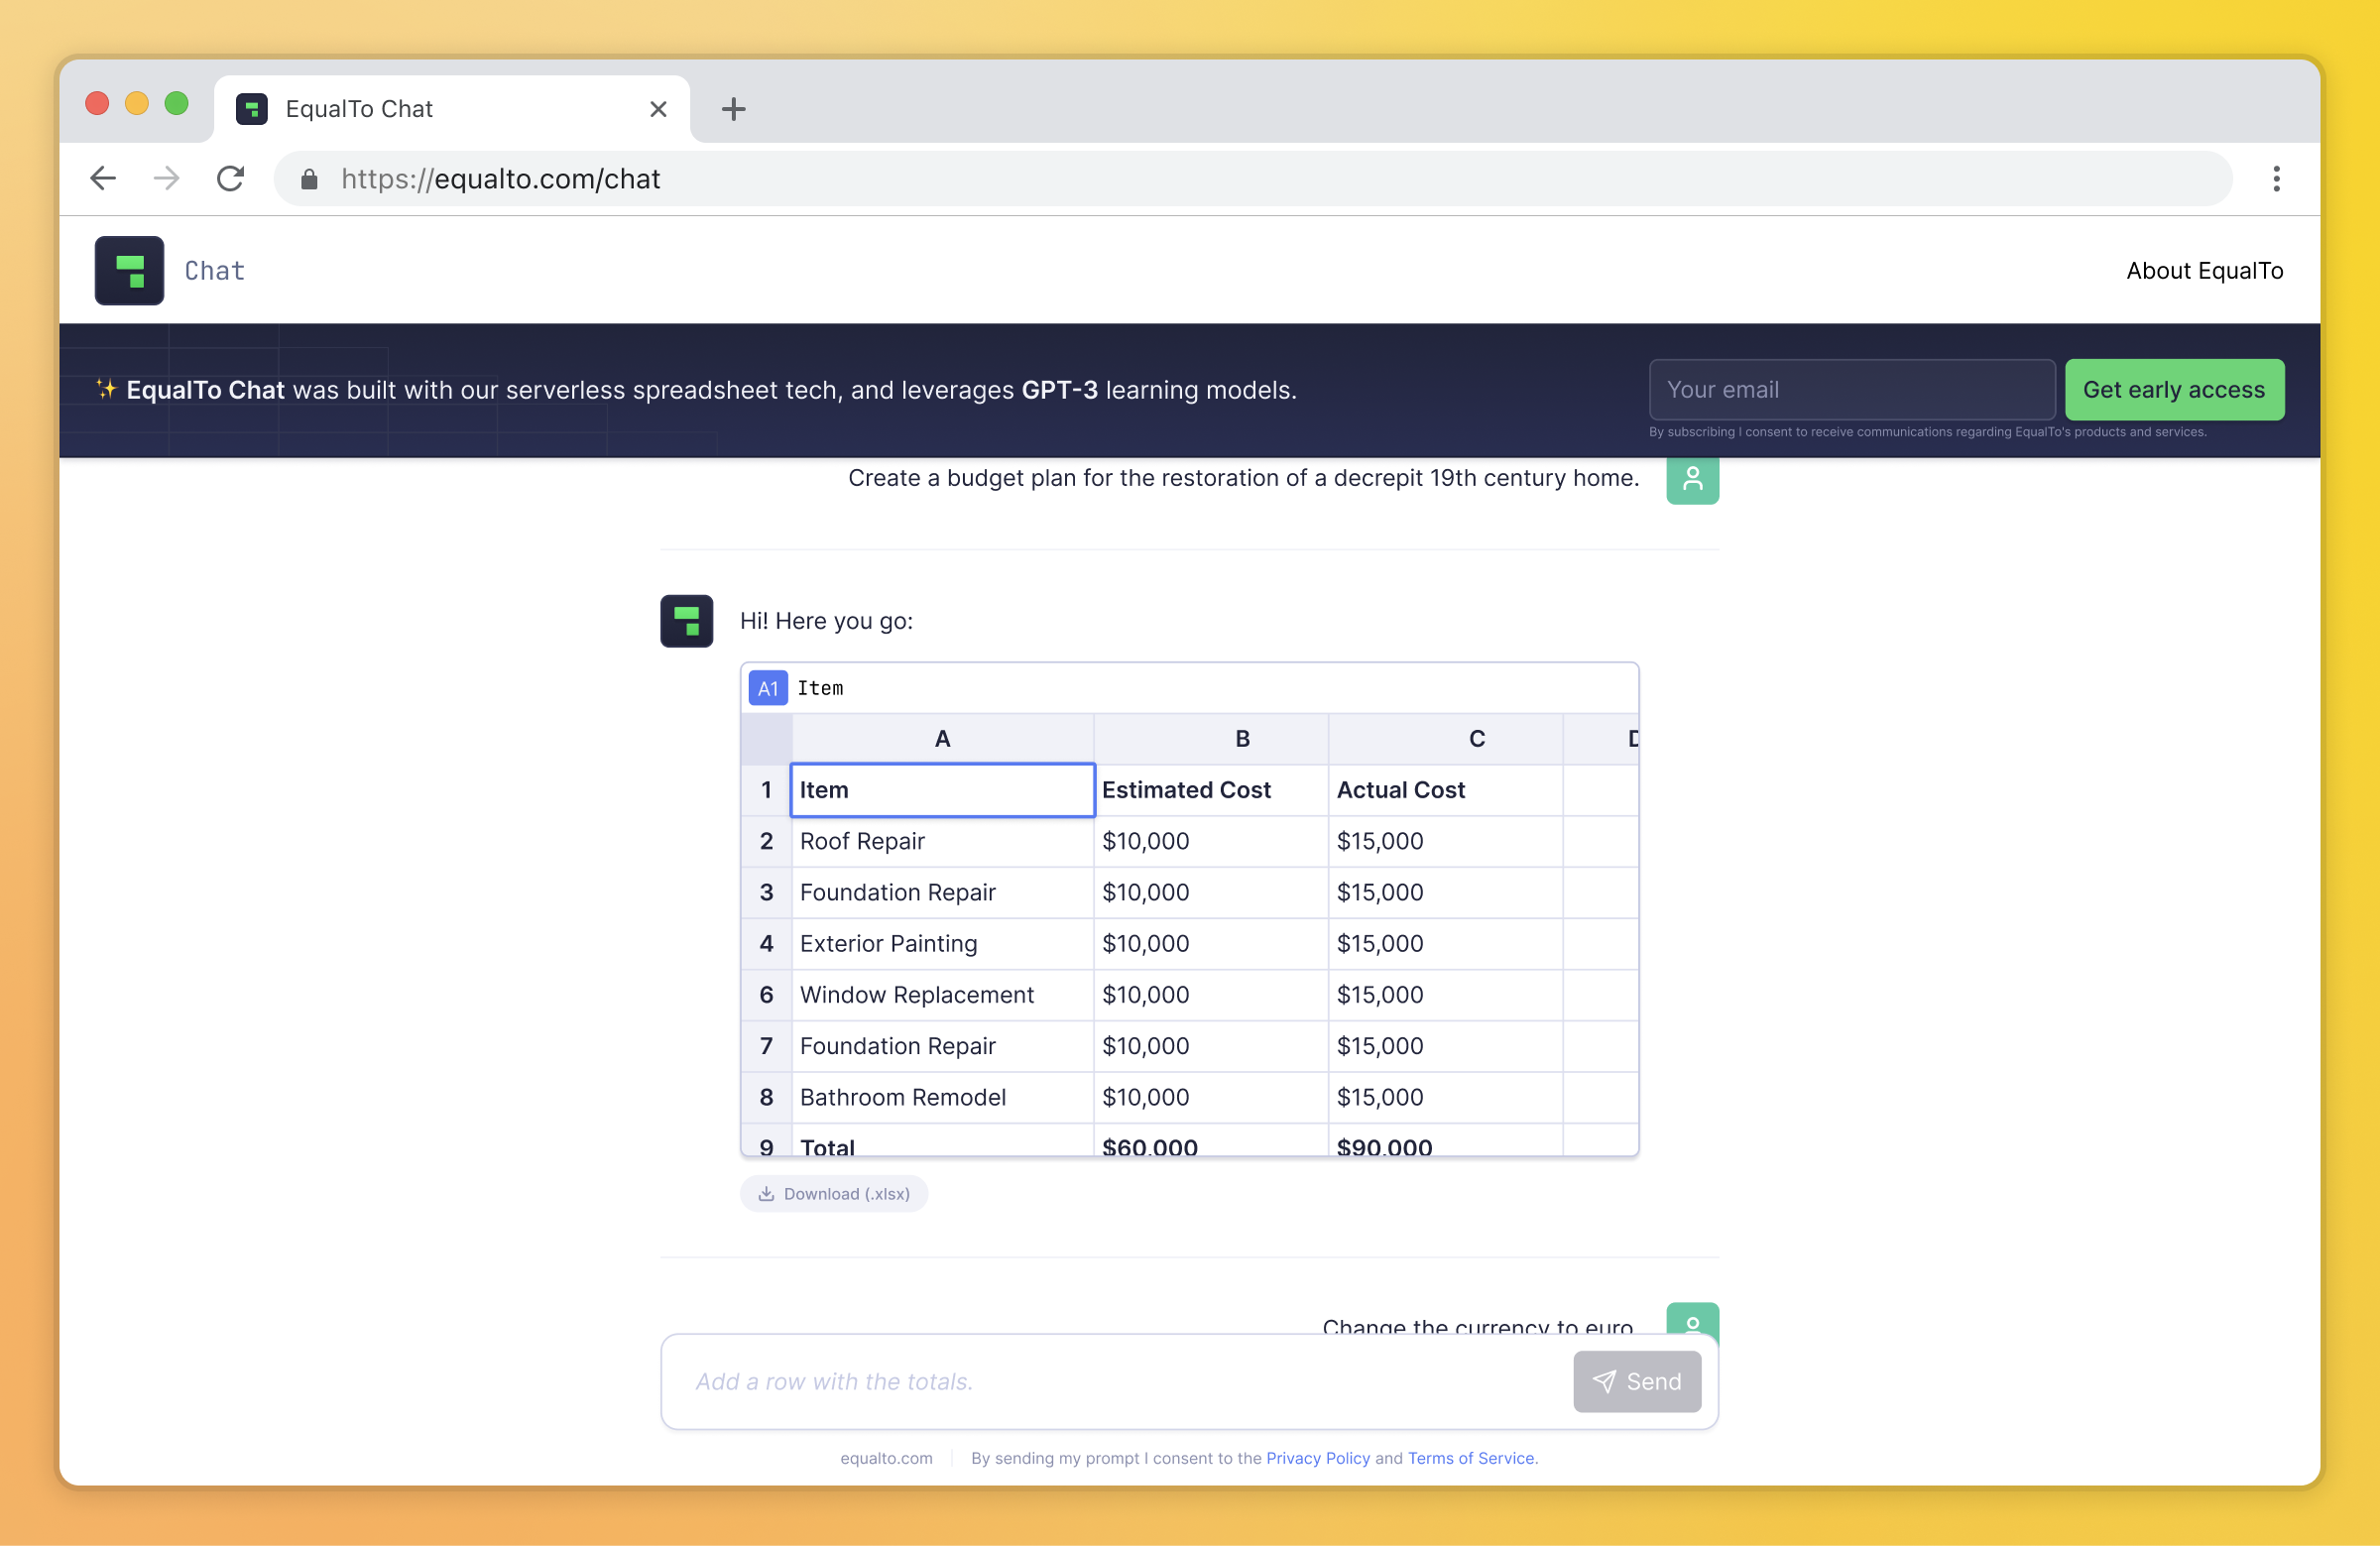This screenshot has height=1546, width=2380.
Task: Click the address bar URL
Action: (500, 179)
